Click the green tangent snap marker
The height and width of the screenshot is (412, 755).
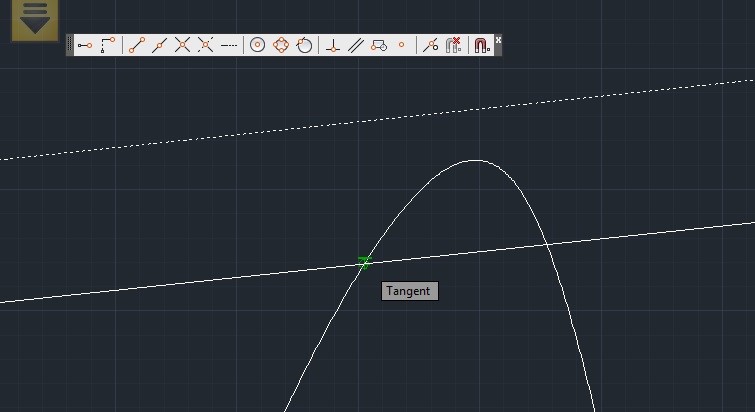pos(364,263)
